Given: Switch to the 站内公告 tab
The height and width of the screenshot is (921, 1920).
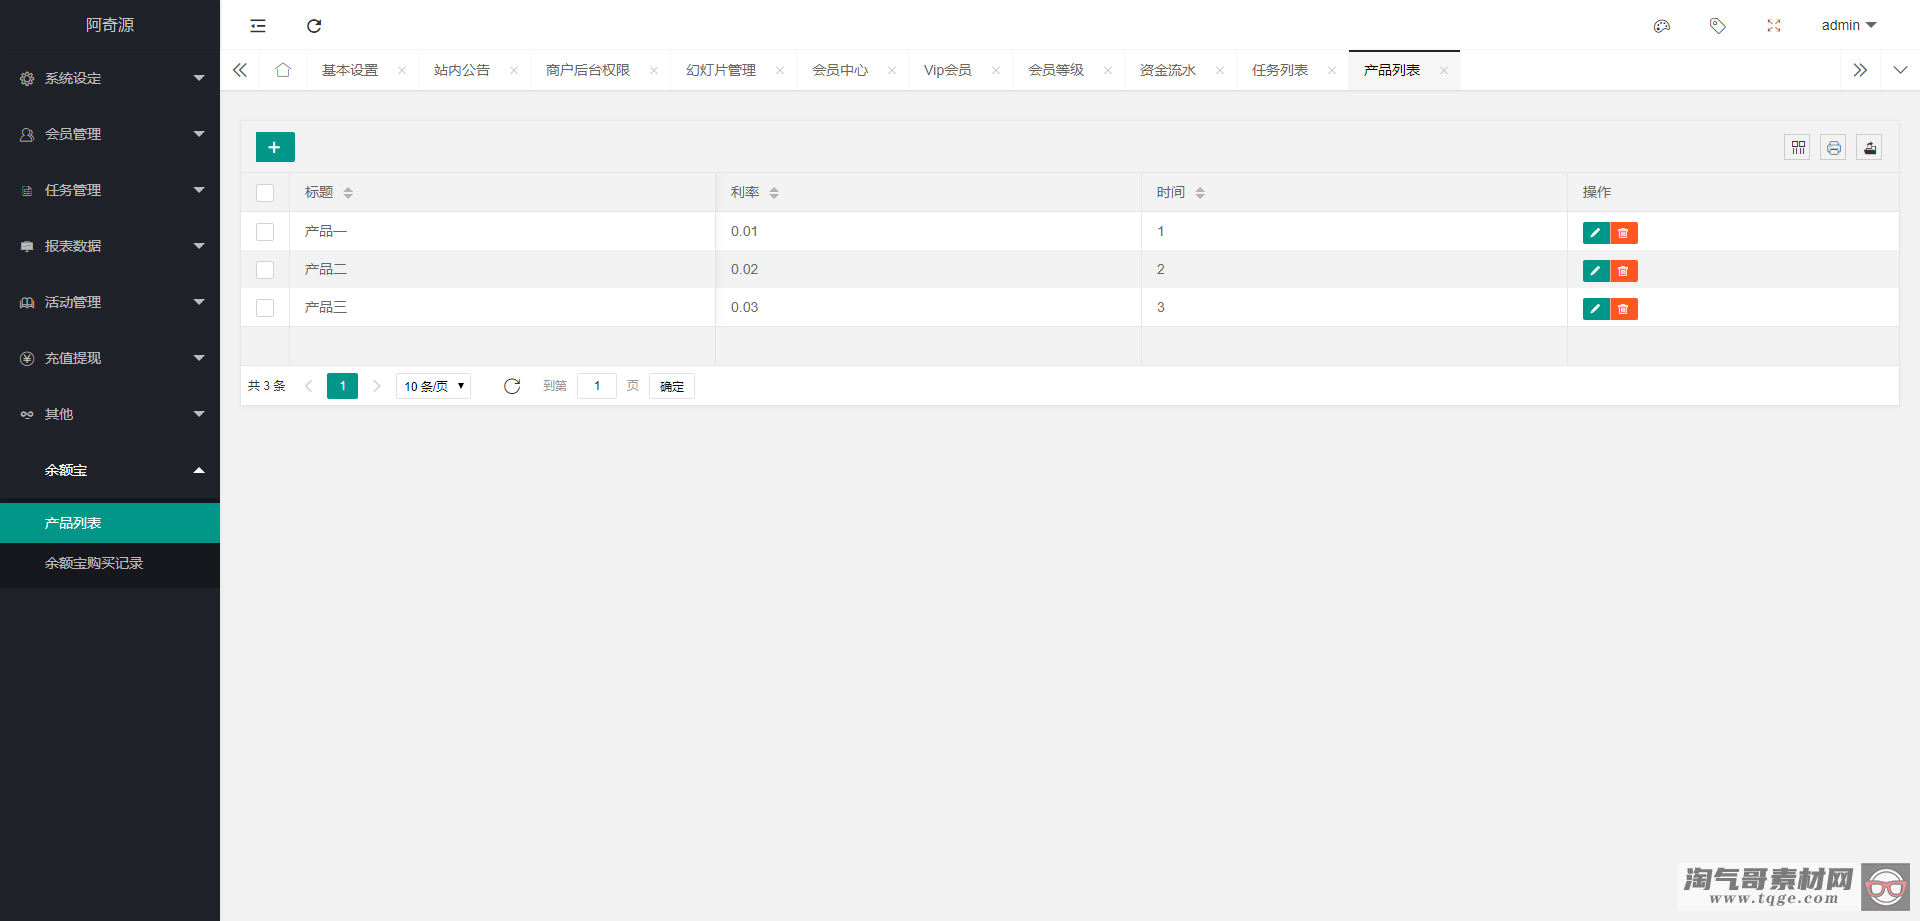Looking at the screenshot, I should tap(462, 70).
